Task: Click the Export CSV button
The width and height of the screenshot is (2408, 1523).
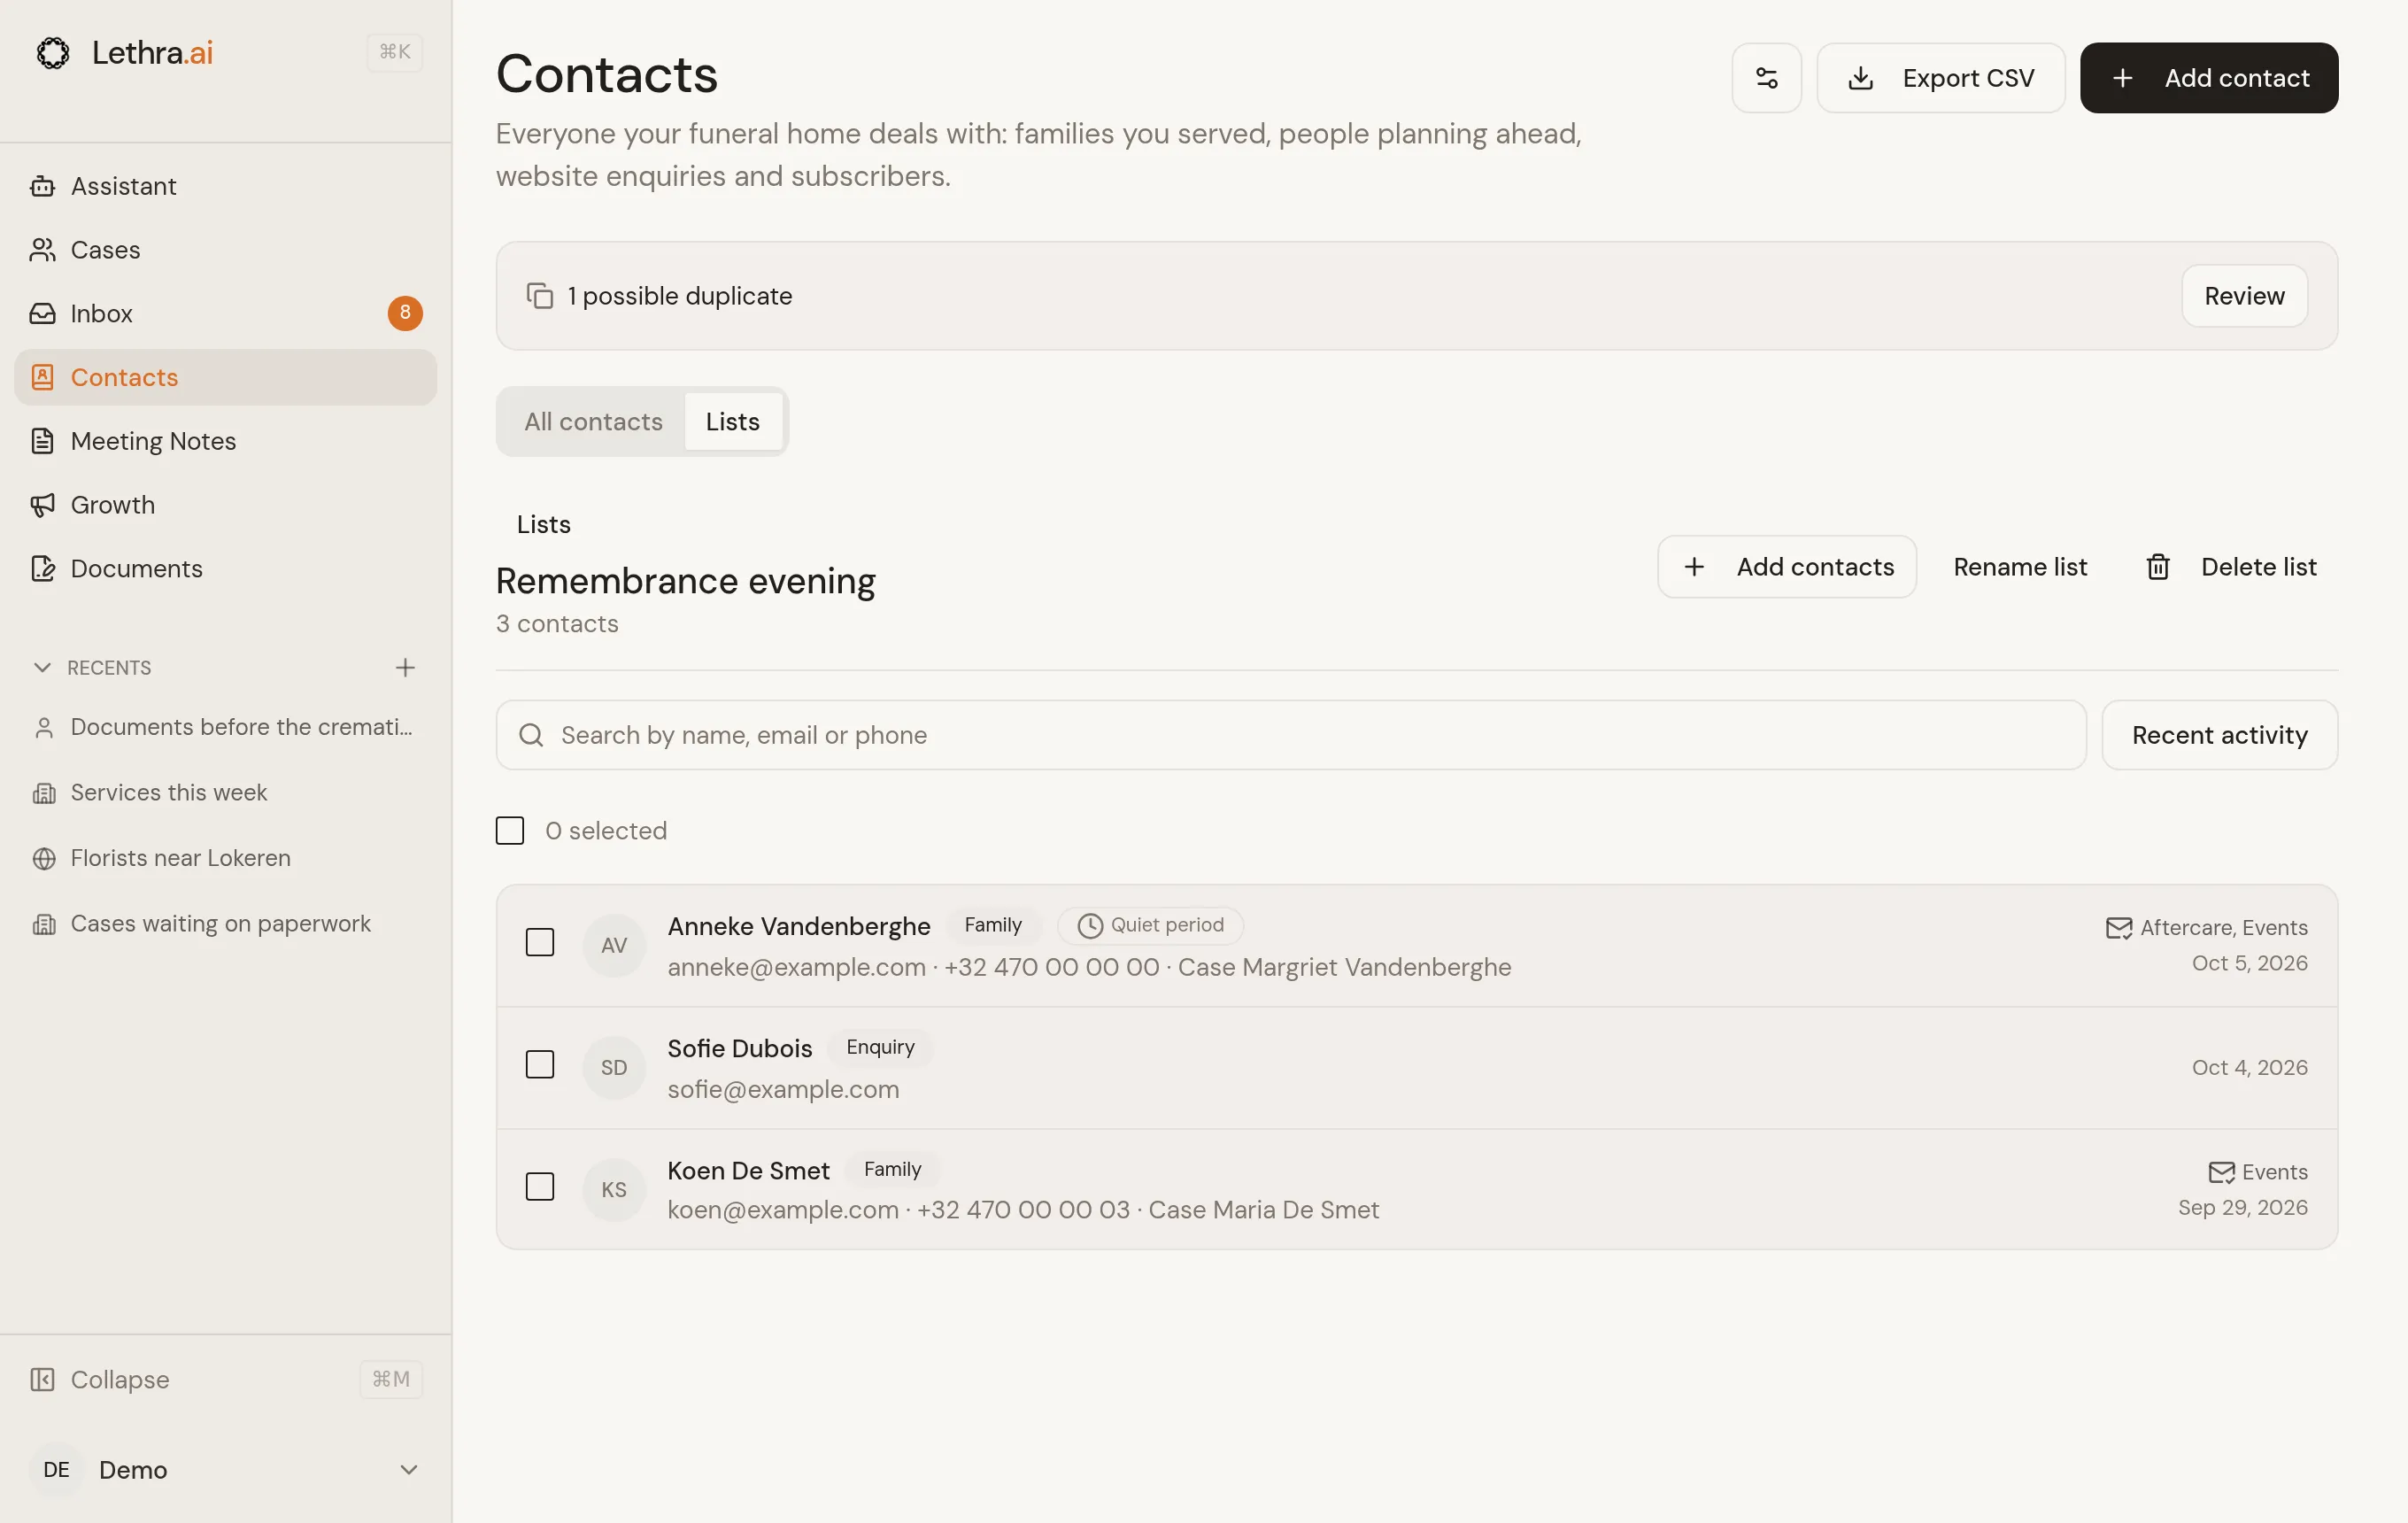Action: 1940,78
